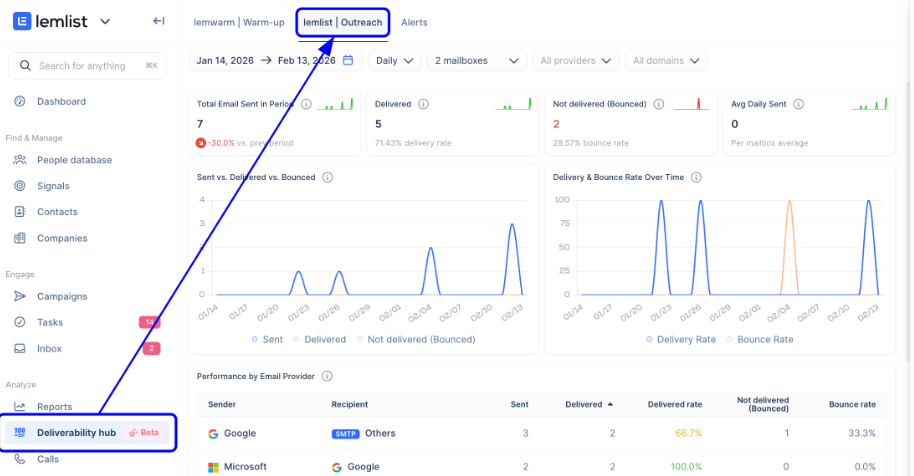Click the 66.7% delivered rate cell

[x=688, y=433]
